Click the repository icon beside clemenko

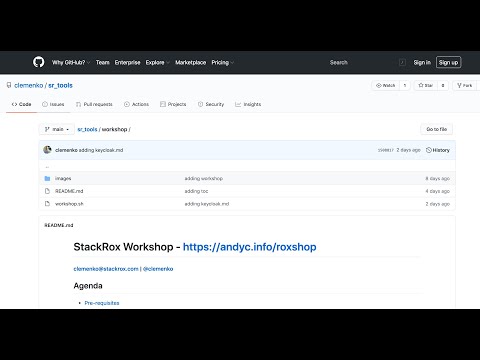(9, 85)
